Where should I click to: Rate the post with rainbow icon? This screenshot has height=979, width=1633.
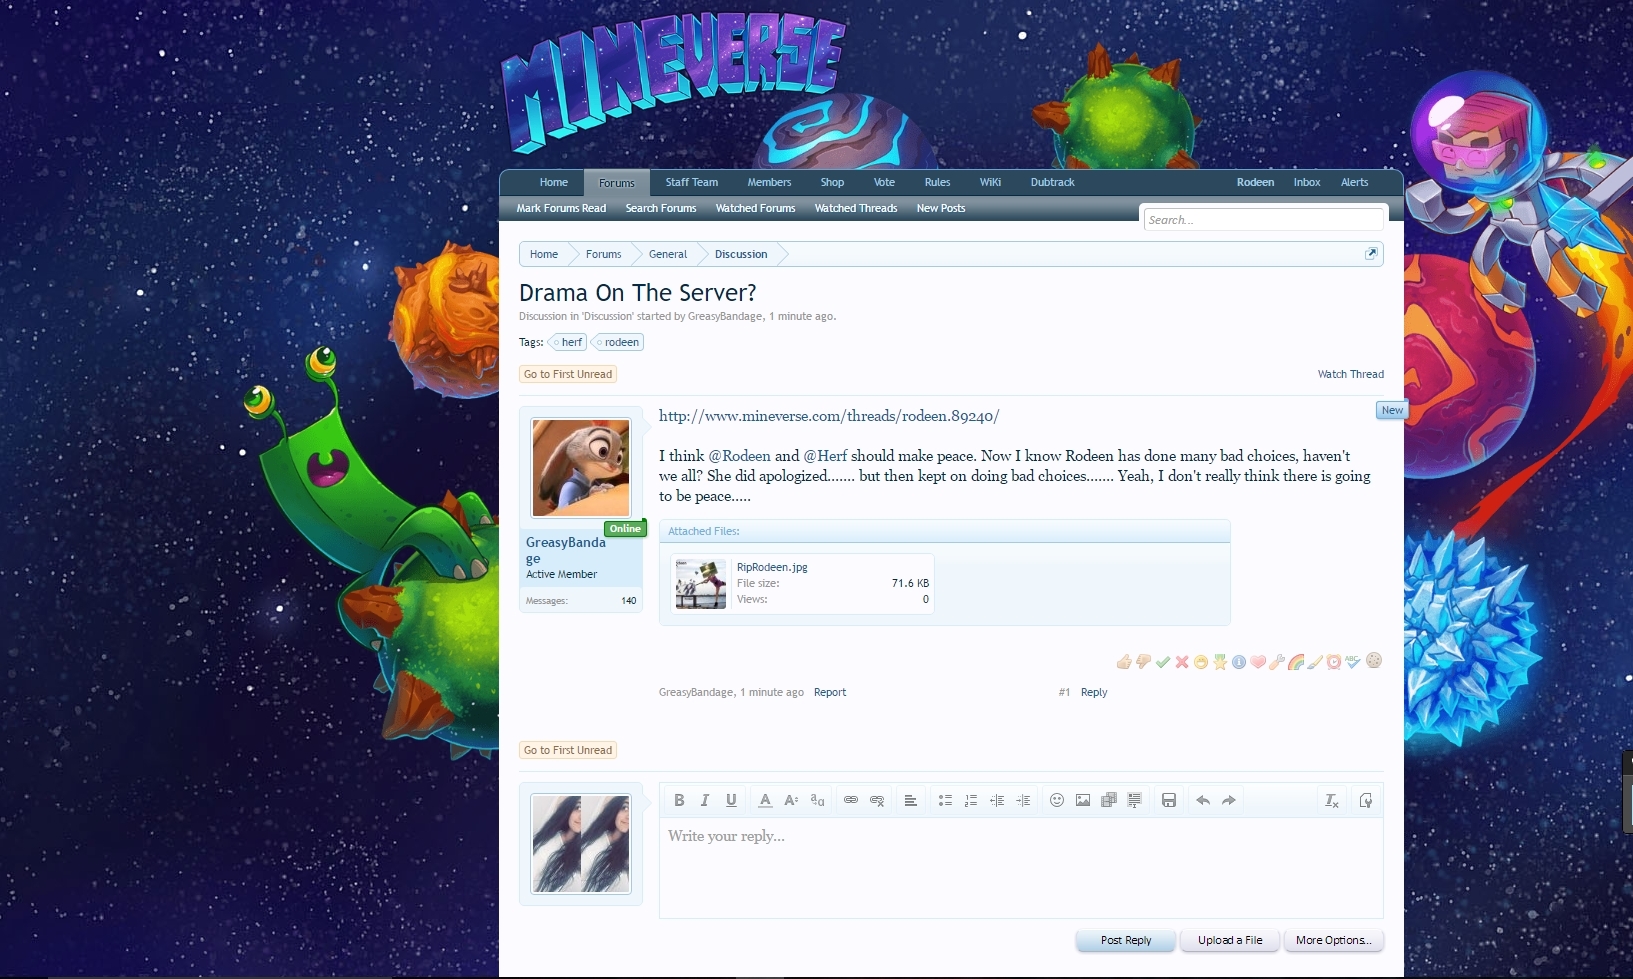coord(1296,662)
